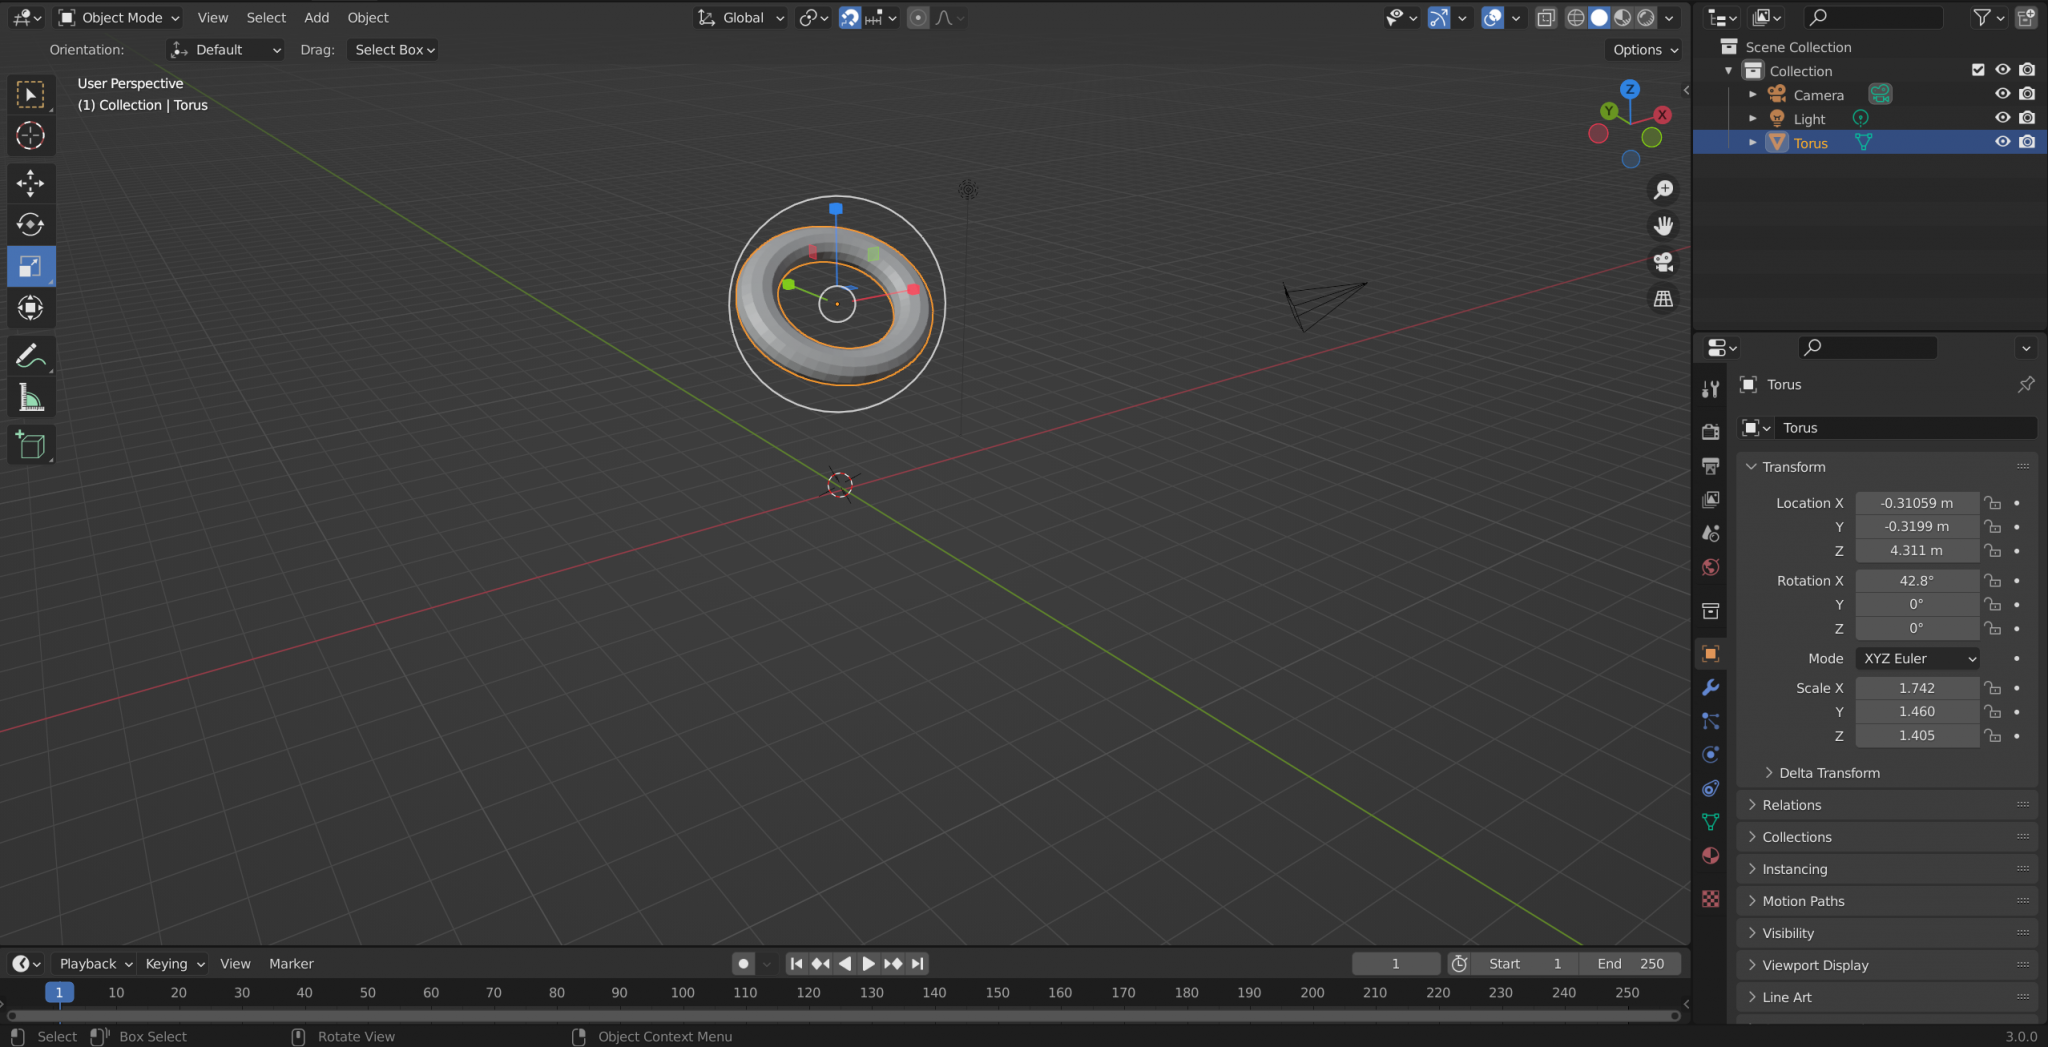The width and height of the screenshot is (2048, 1047).
Task: Select the Rotate tool
Action: click(31, 225)
